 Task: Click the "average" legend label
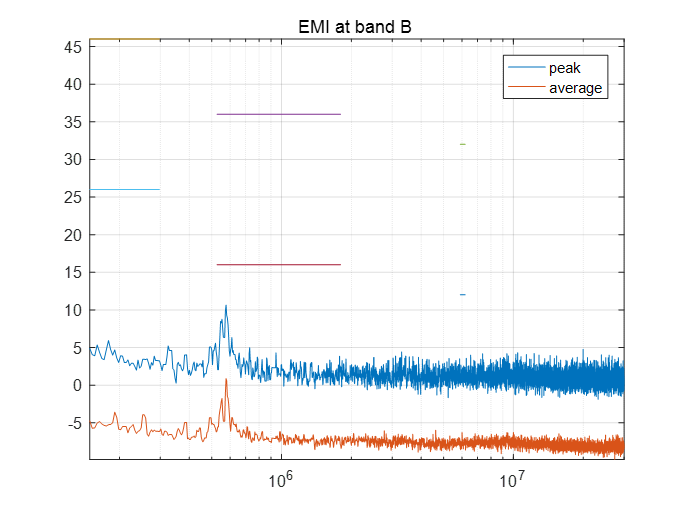(575, 88)
